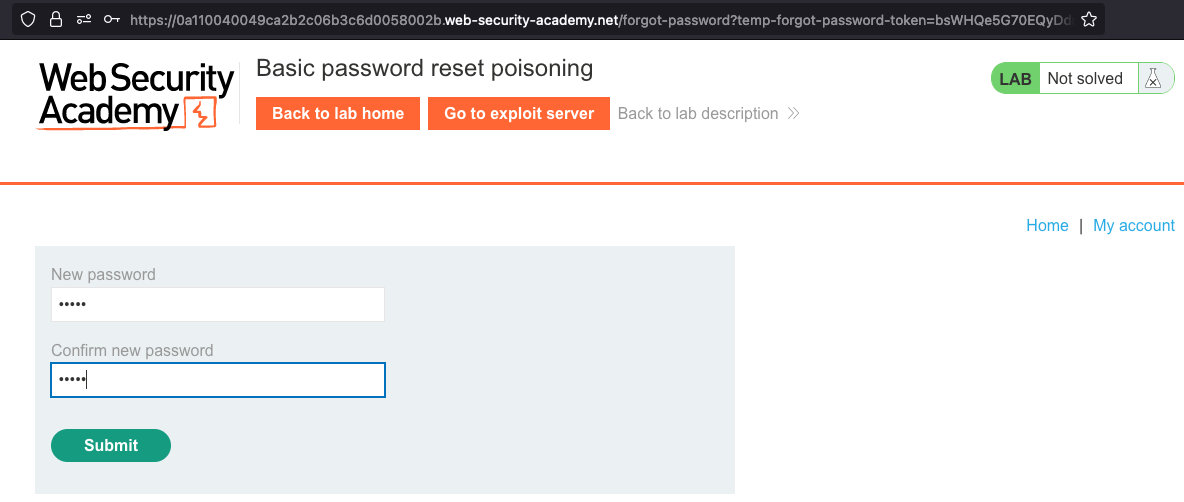Image resolution: width=1184 pixels, height=502 pixels.
Task: Select the URL in the address bar
Action: click(600, 19)
